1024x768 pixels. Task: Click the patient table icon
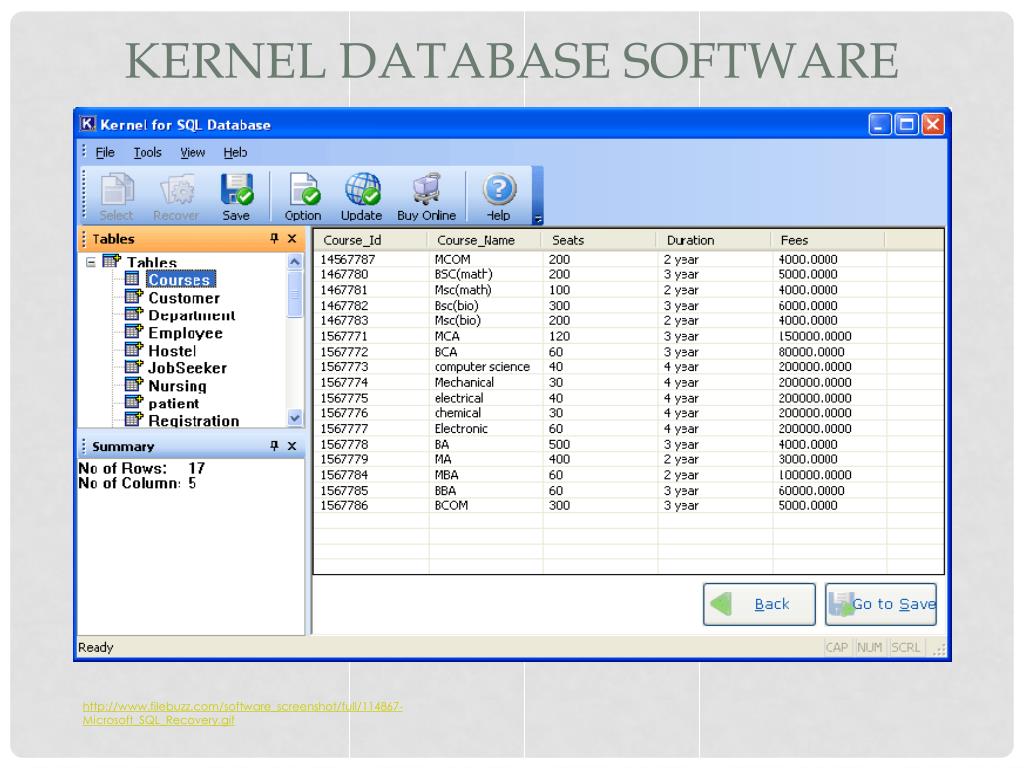(x=134, y=402)
